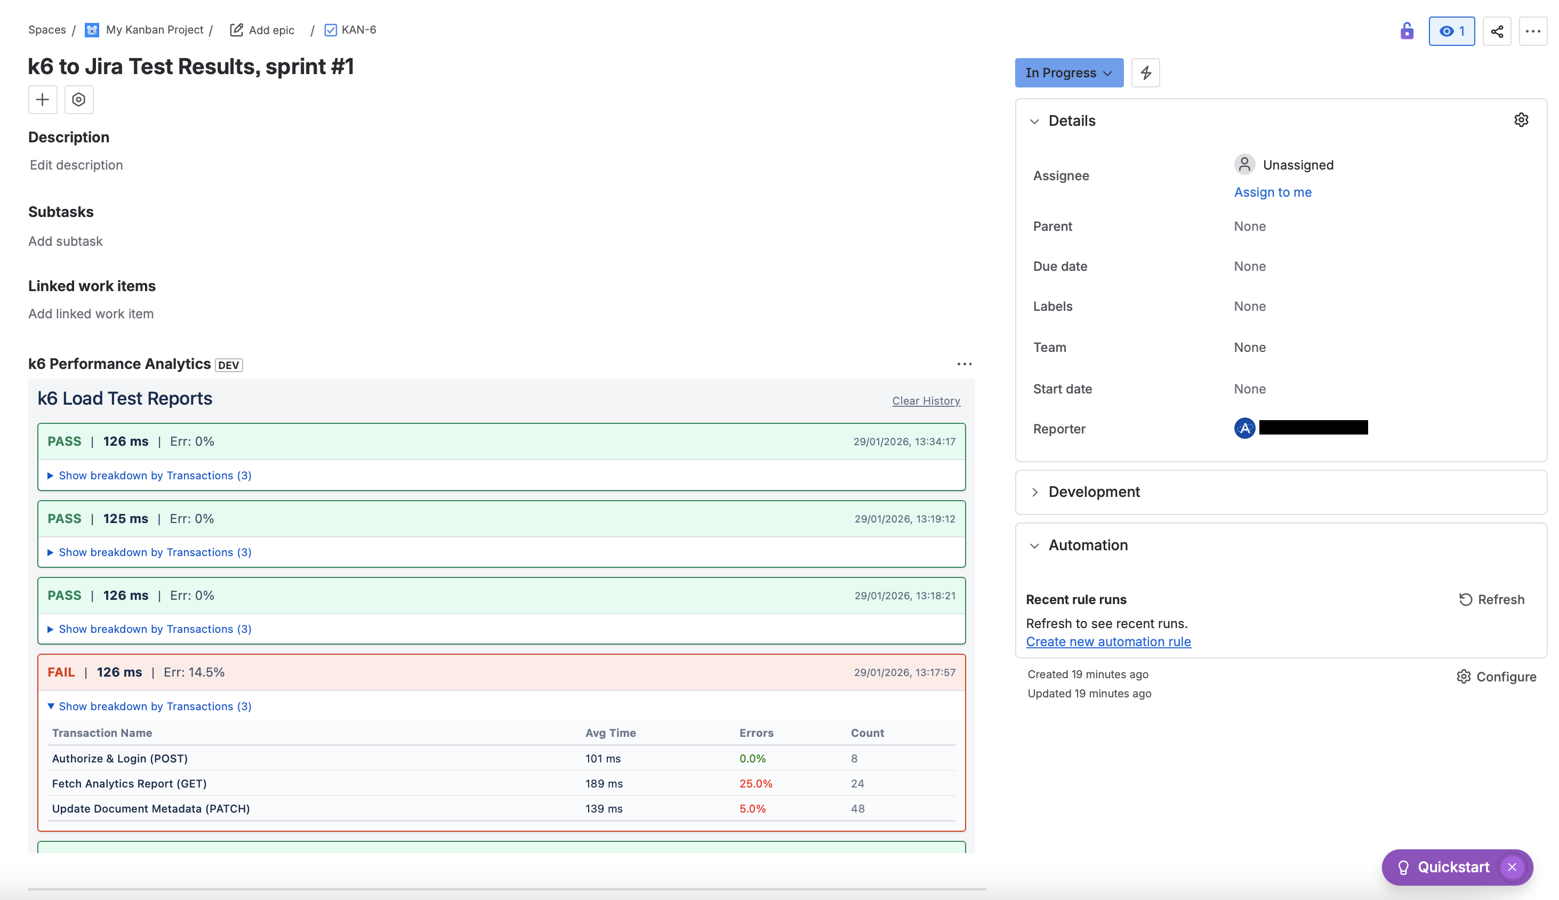Click the lightning bolt automation icon
The height and width of the screenshot is (900, 1559).
1145,73
